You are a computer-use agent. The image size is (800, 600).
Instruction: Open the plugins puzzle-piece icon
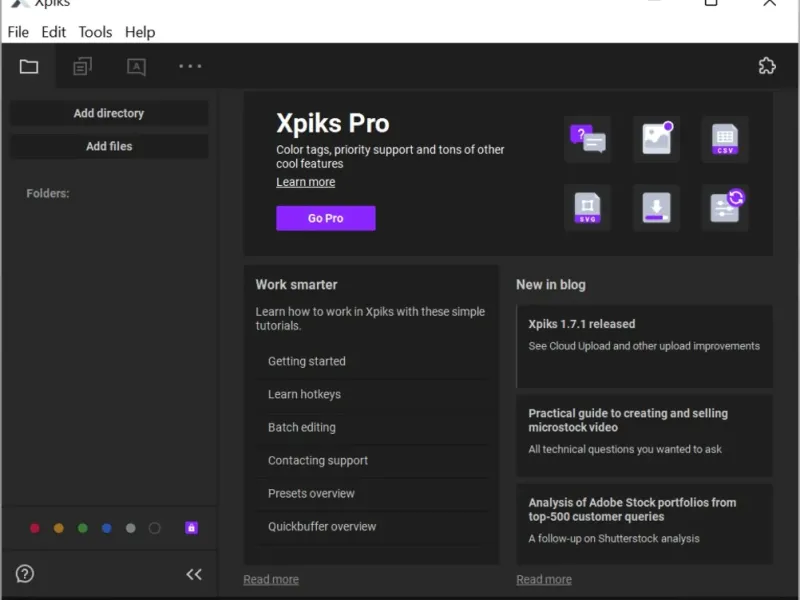tap(767, 66)
